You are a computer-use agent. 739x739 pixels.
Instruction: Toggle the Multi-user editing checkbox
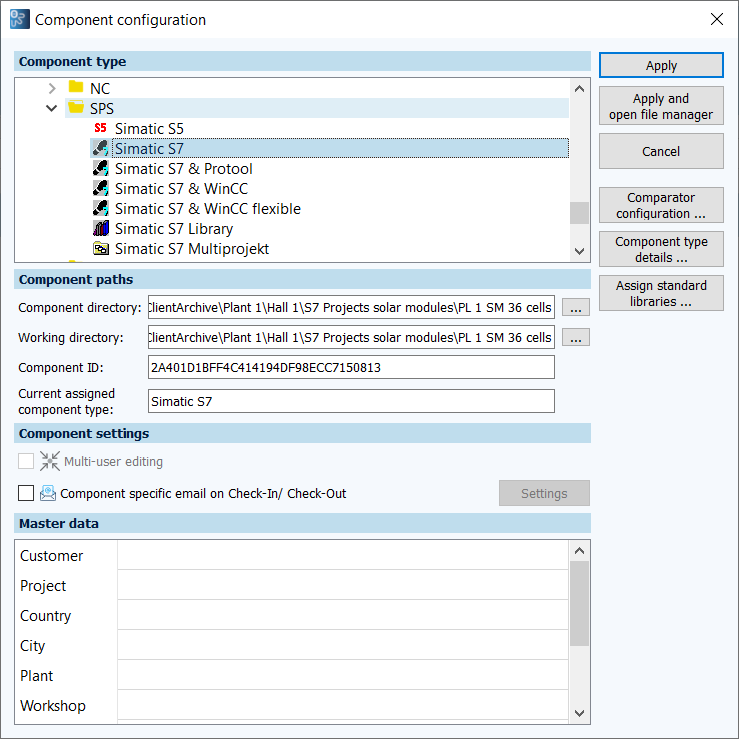tap(26, 461)
